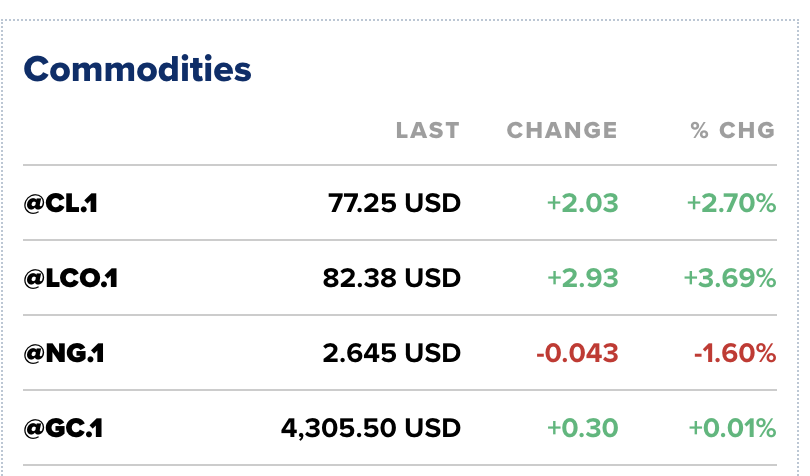Click the 77.25 USD last price
Screen dimensions: 810x476
394,203
